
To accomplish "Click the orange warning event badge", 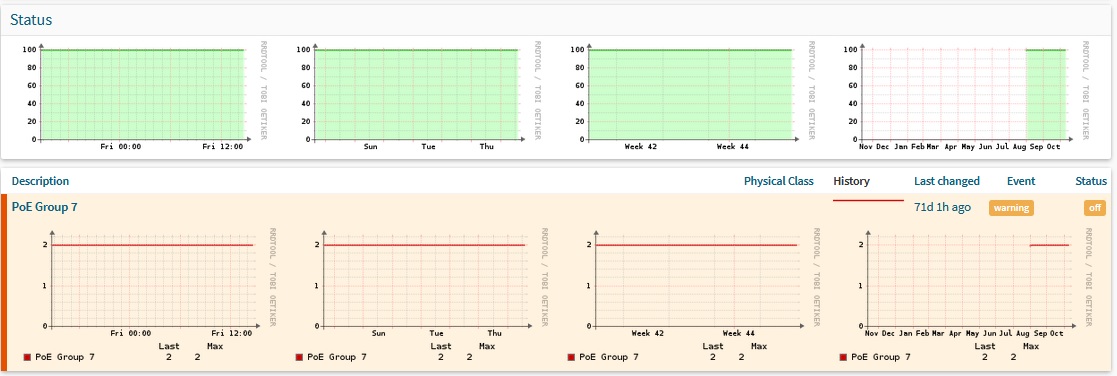I will tap(1011, 208).
